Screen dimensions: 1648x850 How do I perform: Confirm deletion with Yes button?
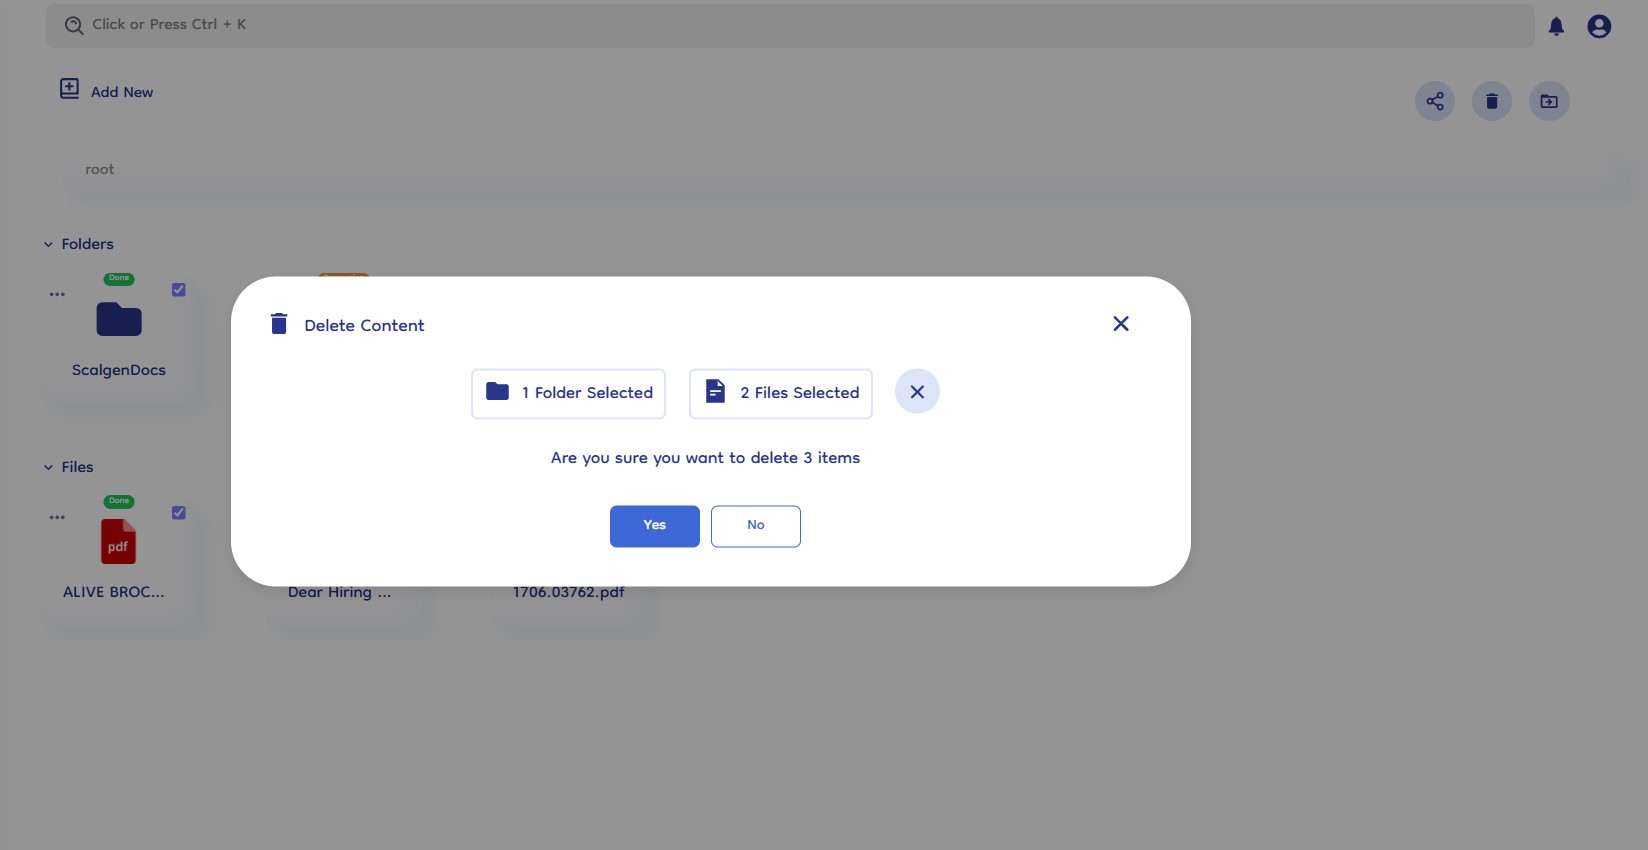coord(655,526)
